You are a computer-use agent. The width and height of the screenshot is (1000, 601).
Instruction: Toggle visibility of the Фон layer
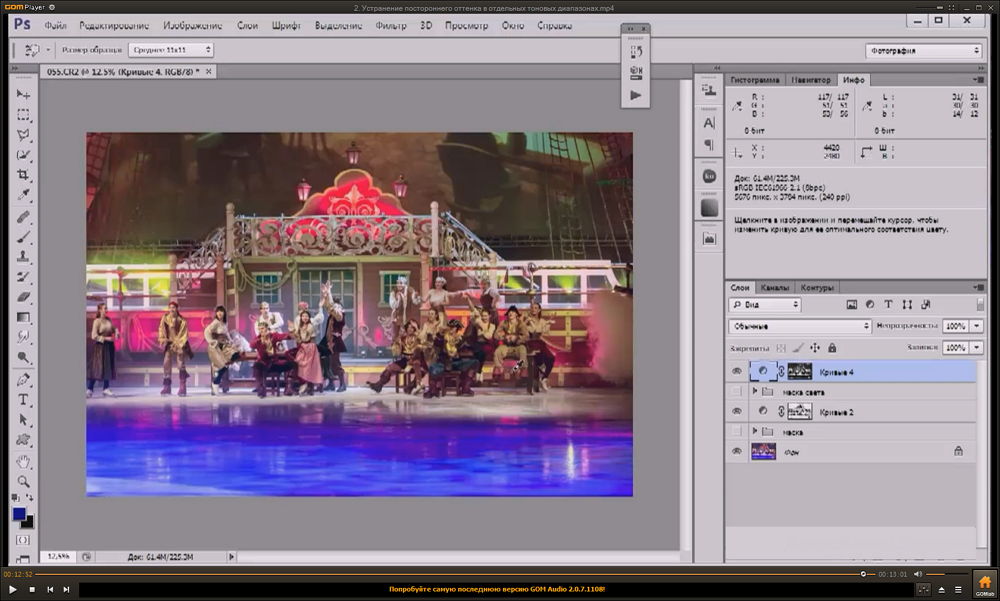pyautogui.click(x=737, y=452)
